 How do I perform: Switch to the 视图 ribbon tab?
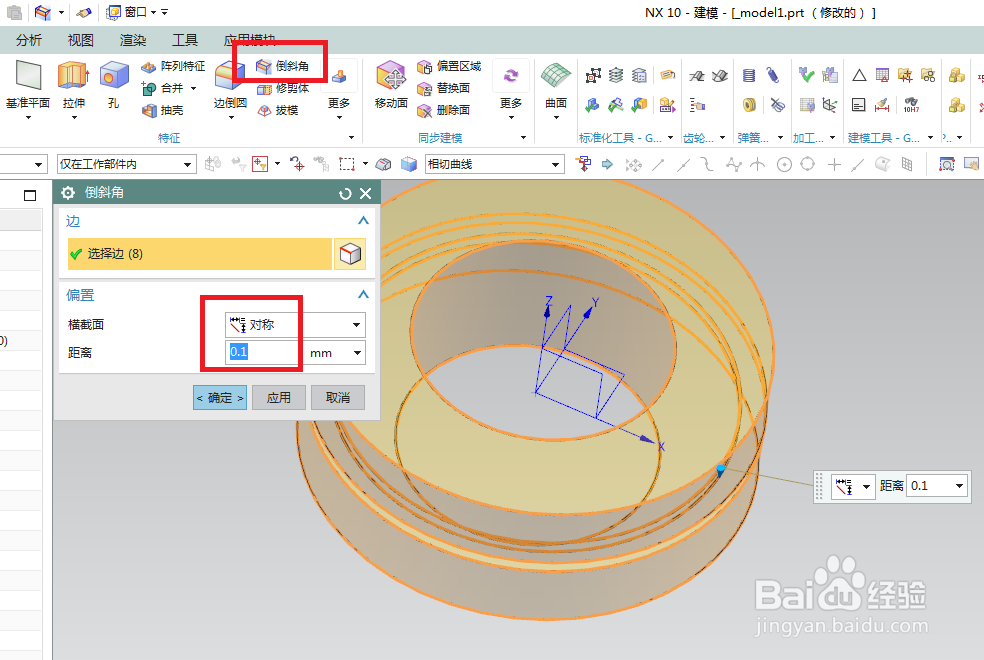coord(80,40)
